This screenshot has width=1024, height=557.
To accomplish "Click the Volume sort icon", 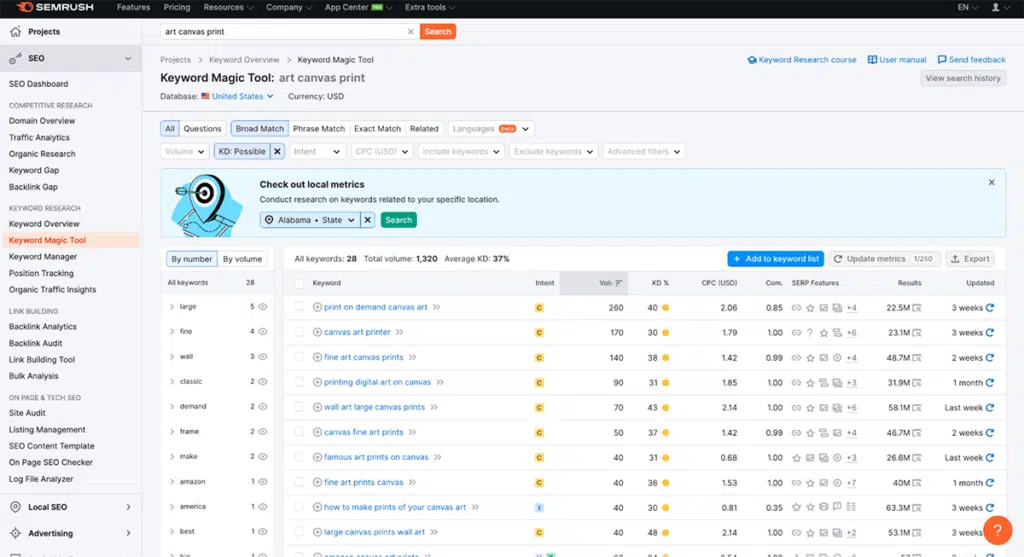I will (618, 283).
